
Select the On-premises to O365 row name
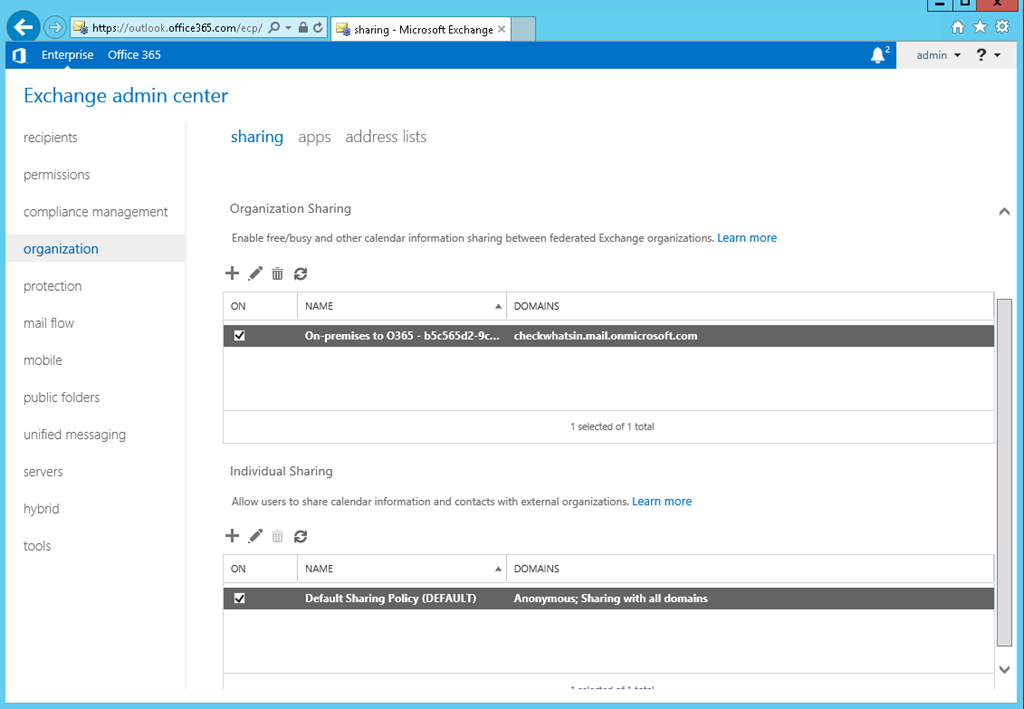[x=402, y=336]
